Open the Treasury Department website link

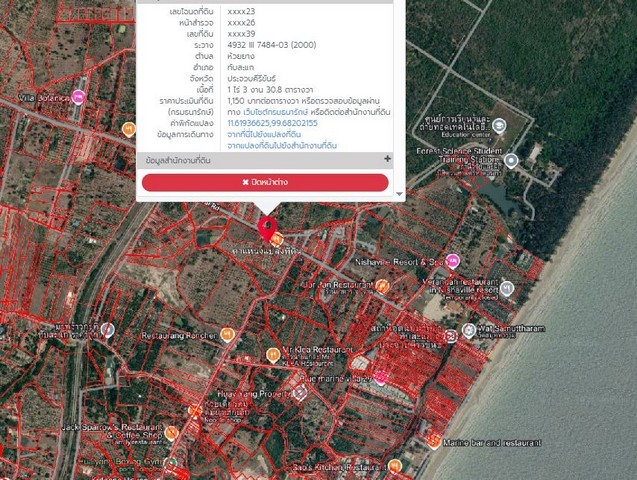click(x=275, y=112)
